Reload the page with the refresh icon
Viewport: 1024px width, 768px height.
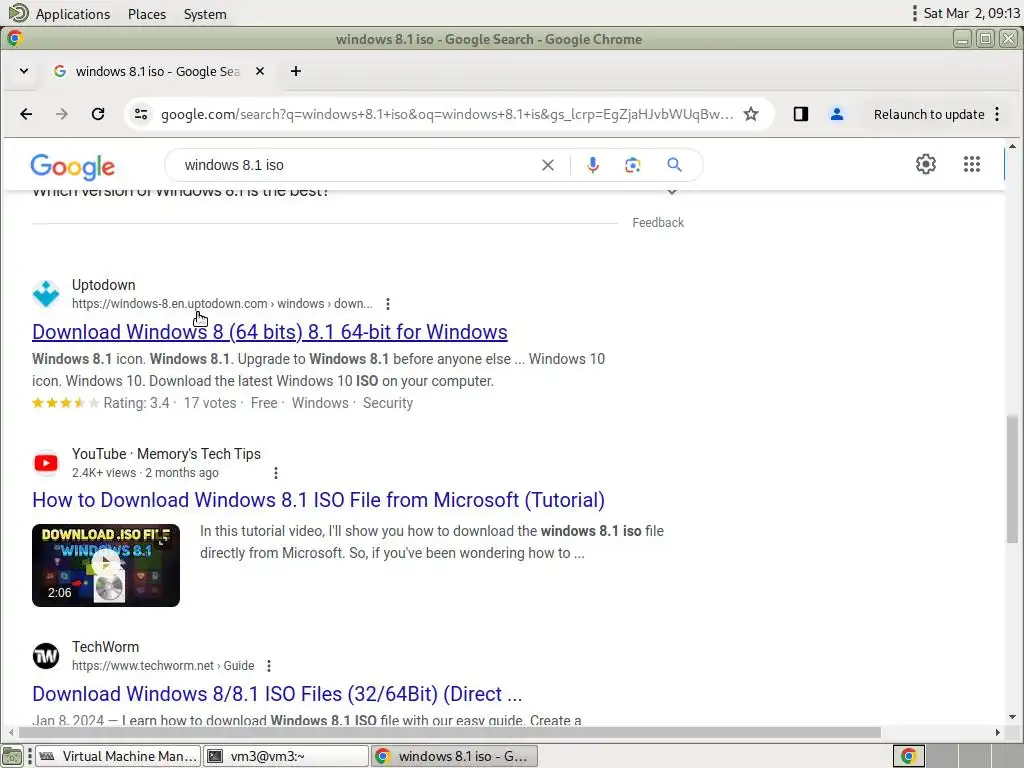click(x=98, y=114)
